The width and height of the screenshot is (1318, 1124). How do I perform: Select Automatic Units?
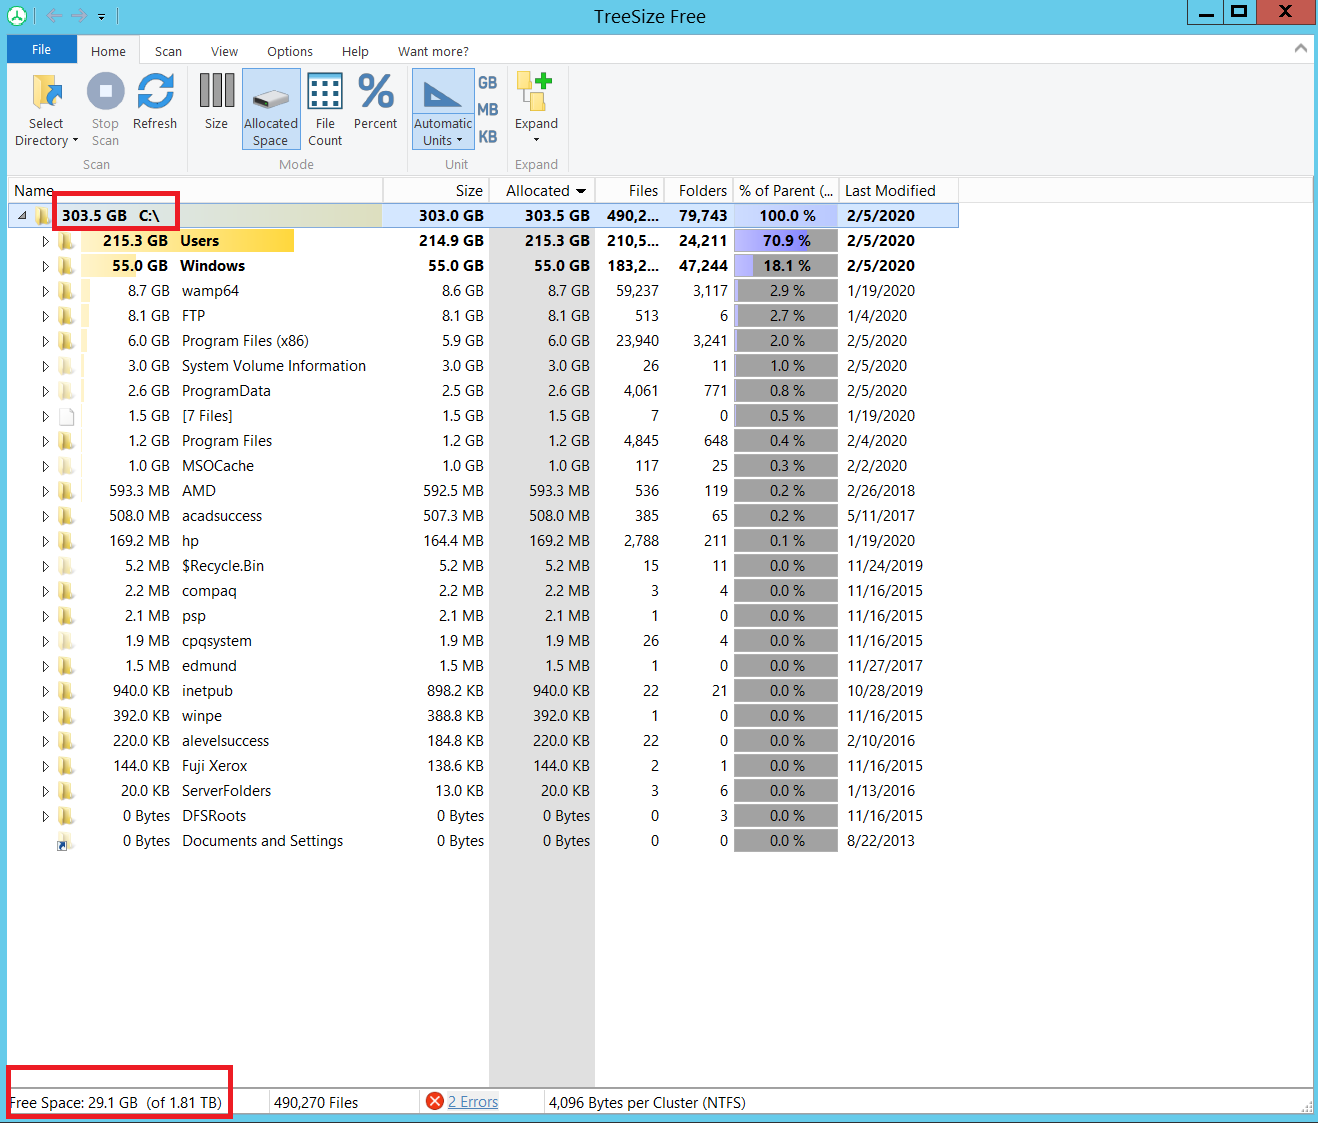443,109
